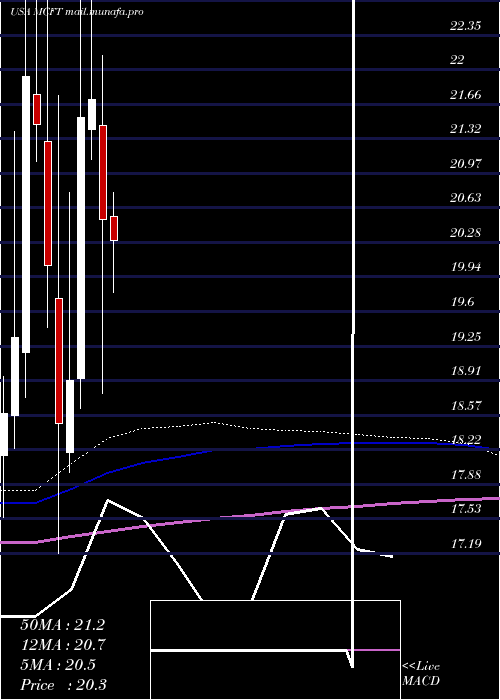The image size is (500, 700).
Task: Click the 19.94 price axis label
Action: coord(465,267)
